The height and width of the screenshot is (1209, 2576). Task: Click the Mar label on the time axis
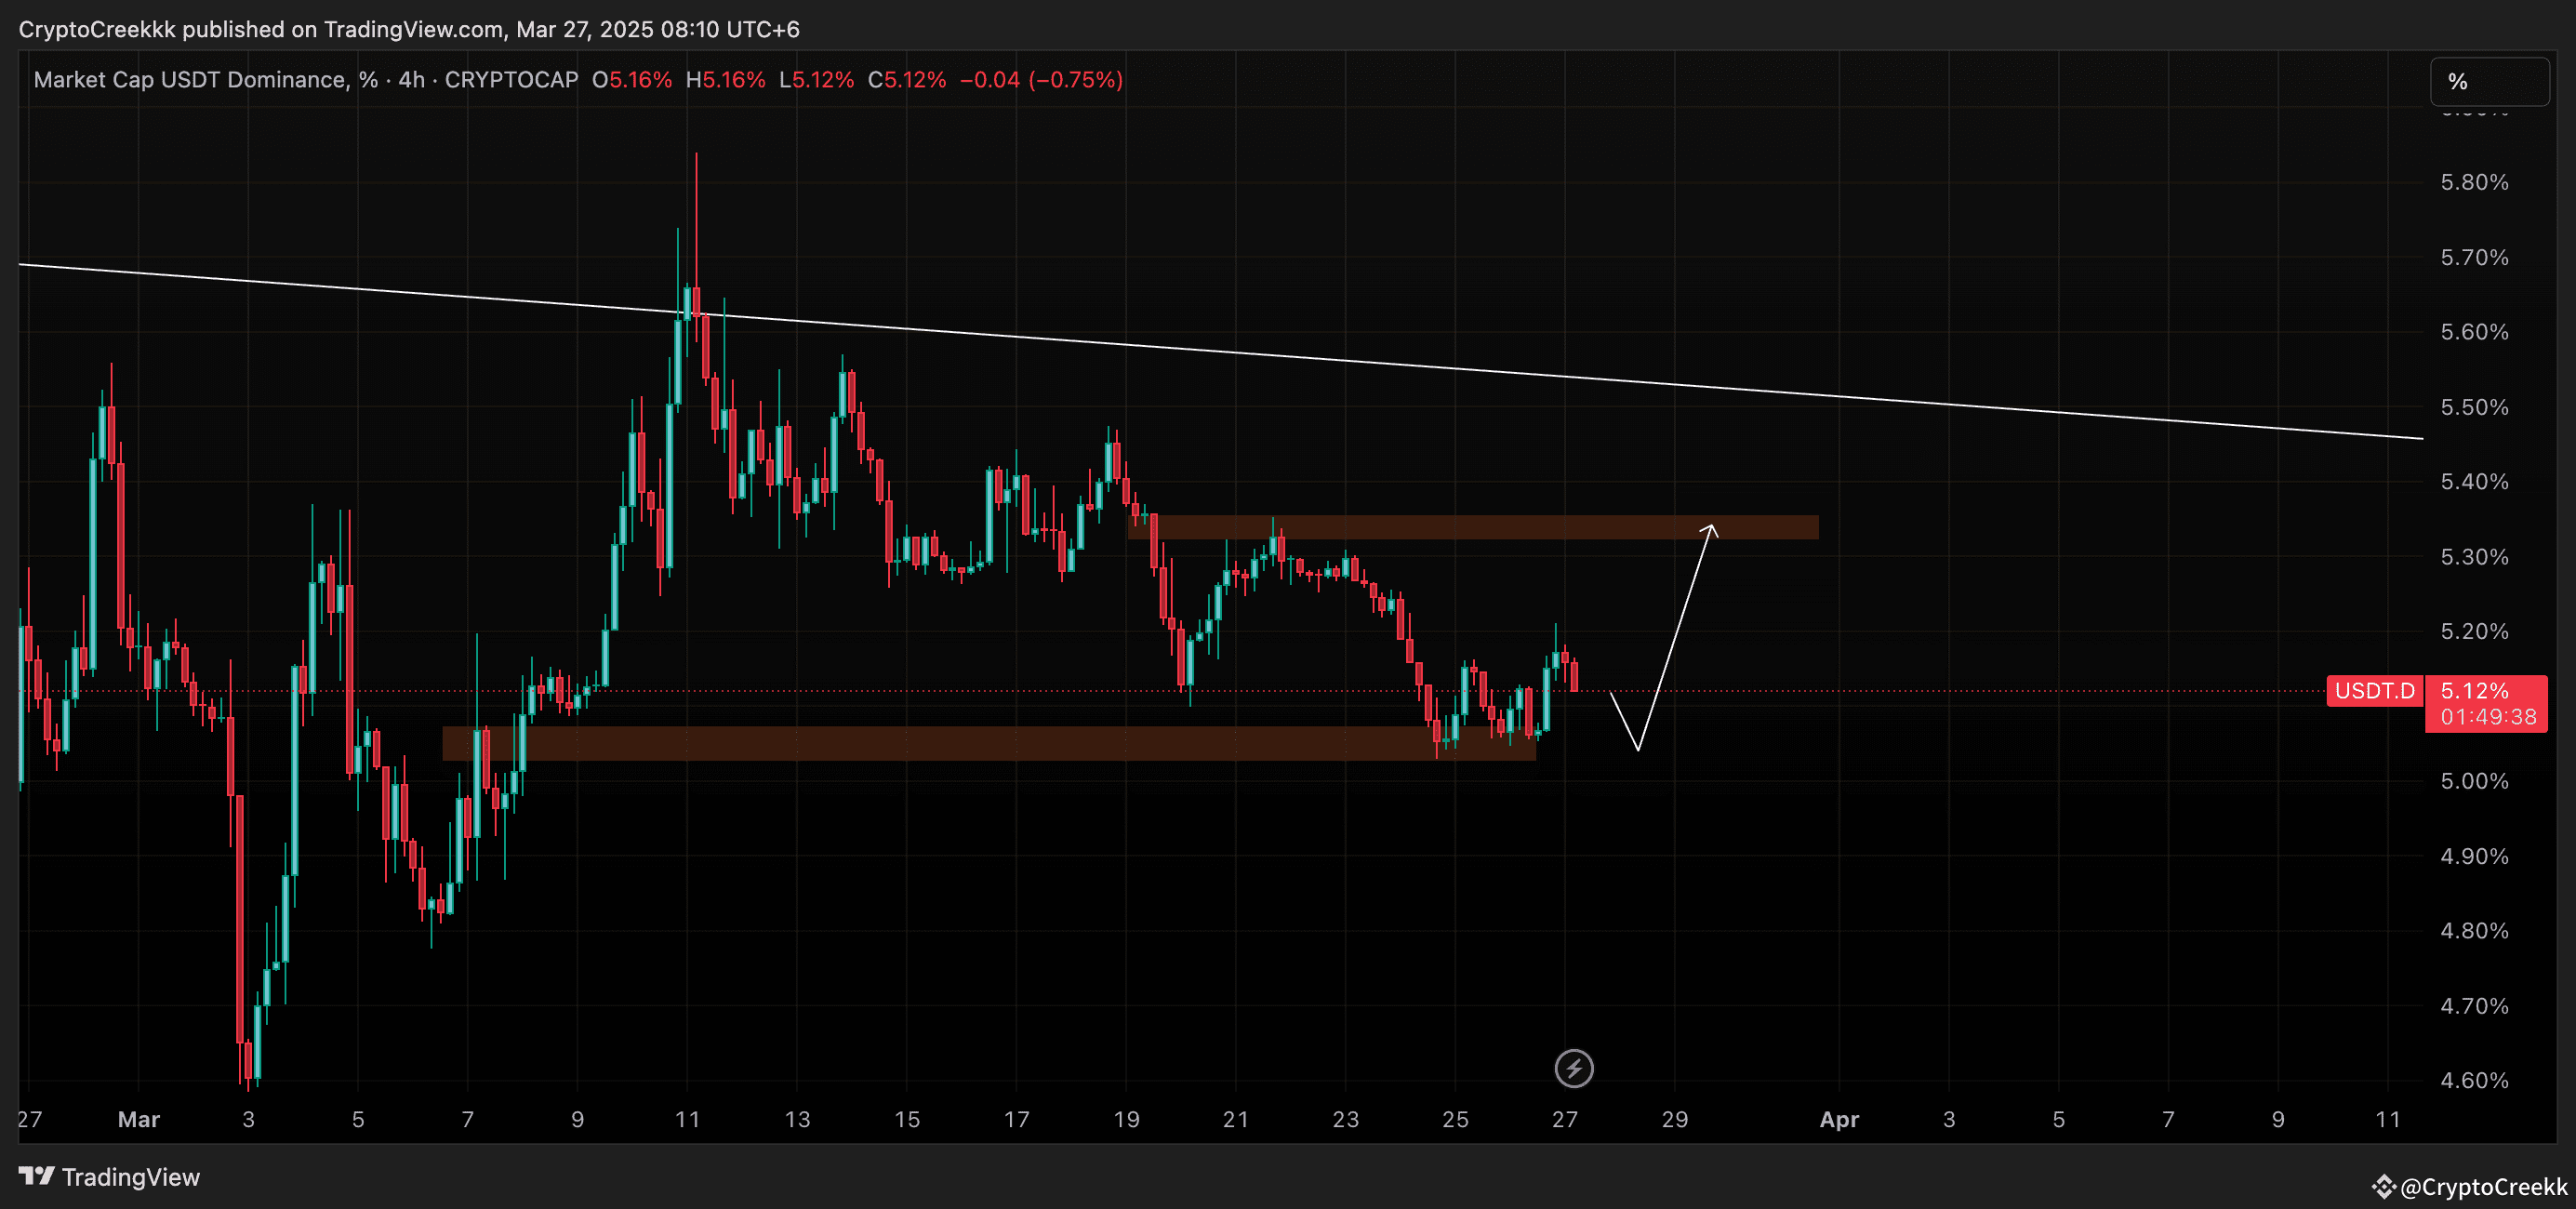pos(139,1120)
